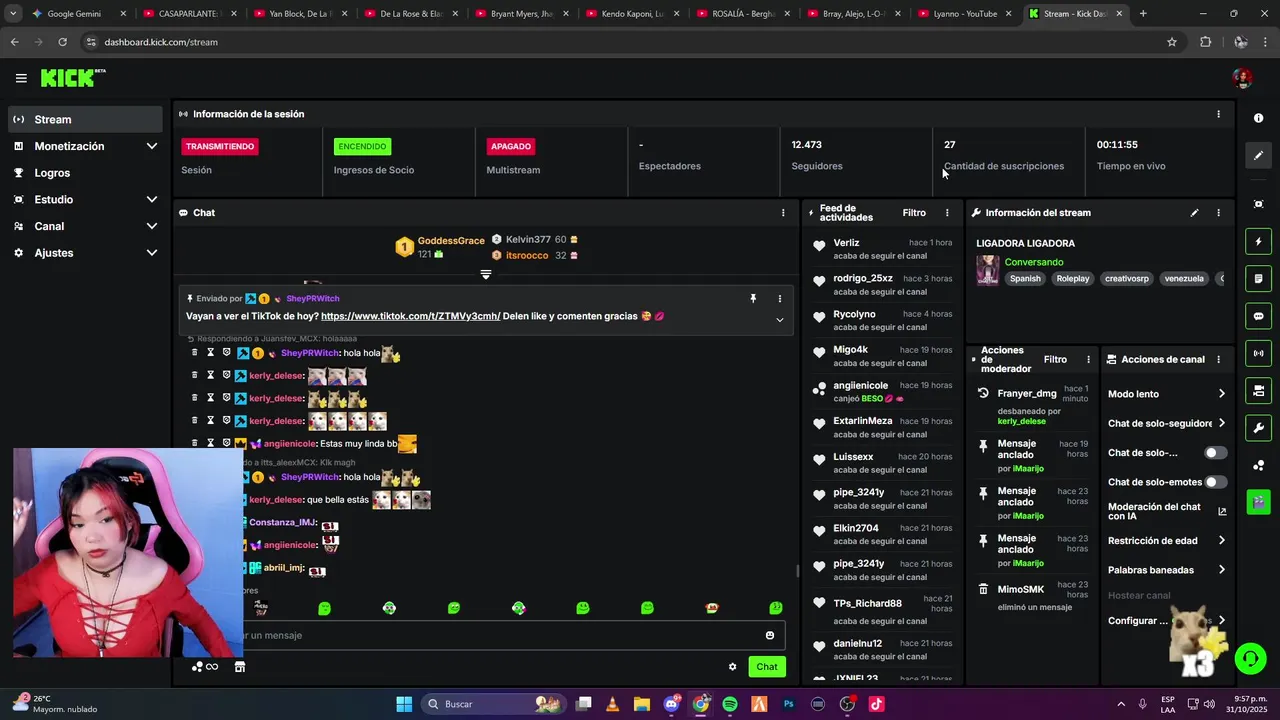
Task: Open the Modo lento options
Action: 1166,394
